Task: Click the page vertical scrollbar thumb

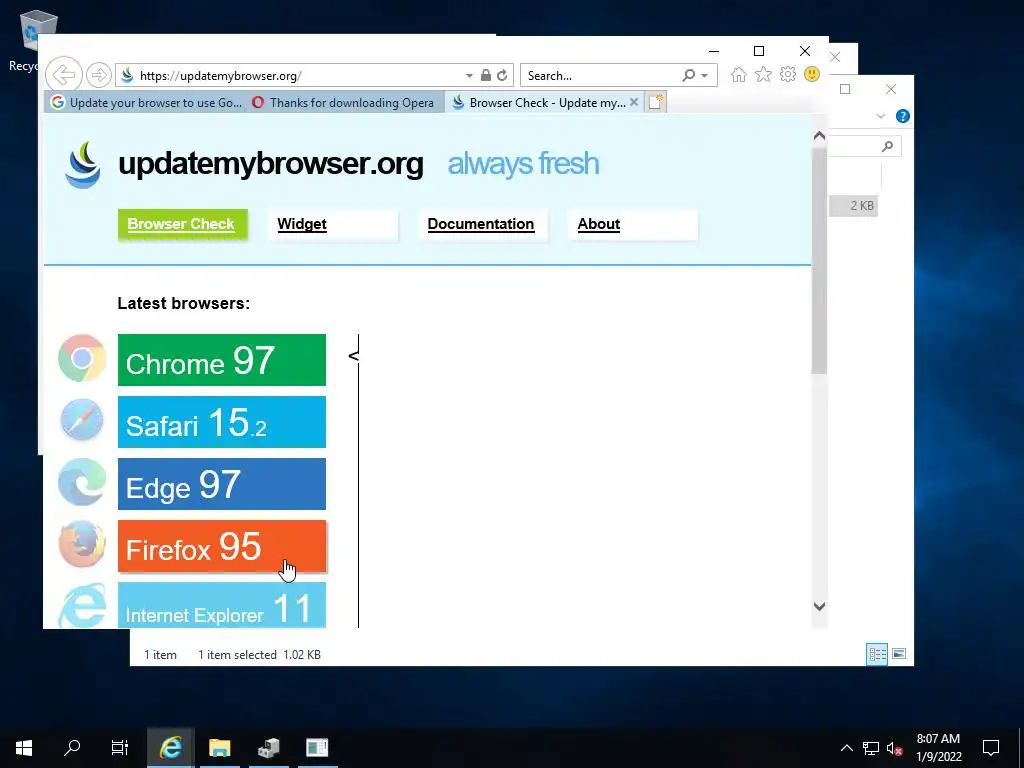Action: tap(819, 261)
